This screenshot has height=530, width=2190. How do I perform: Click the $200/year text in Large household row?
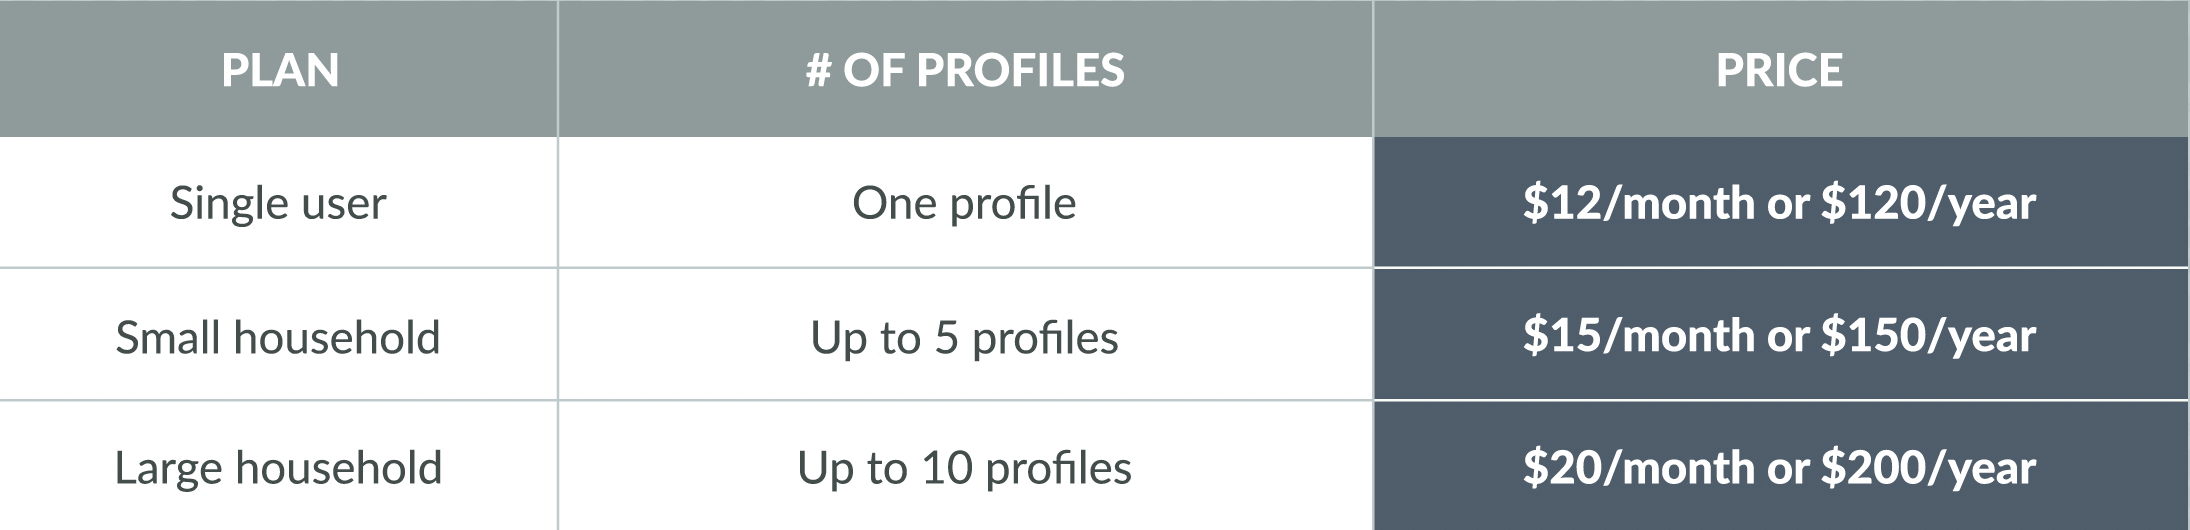(1928, 469)
